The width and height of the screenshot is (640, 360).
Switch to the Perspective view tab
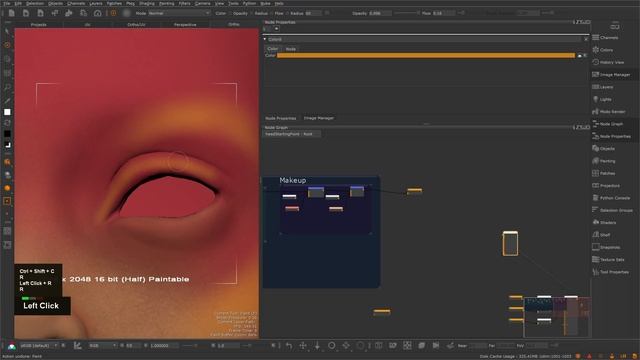pyautogui.click(x=185, y=24)
